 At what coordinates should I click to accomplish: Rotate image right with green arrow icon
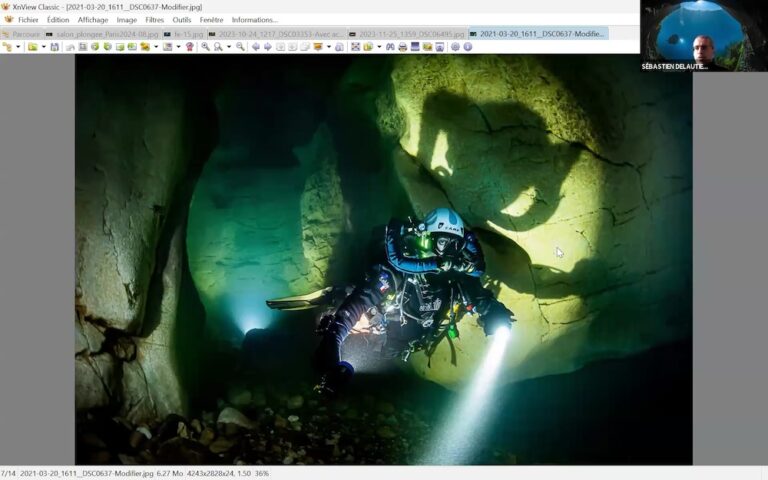tap(107, 47)
